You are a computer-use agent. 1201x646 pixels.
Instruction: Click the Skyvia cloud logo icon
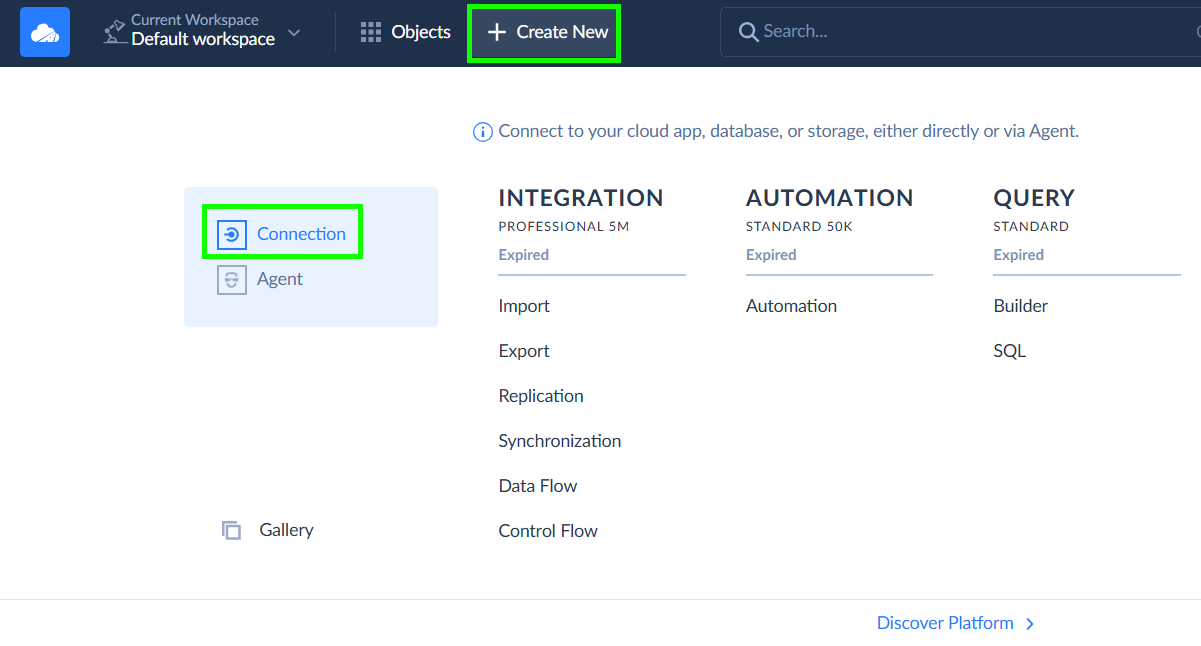point(45,32)
